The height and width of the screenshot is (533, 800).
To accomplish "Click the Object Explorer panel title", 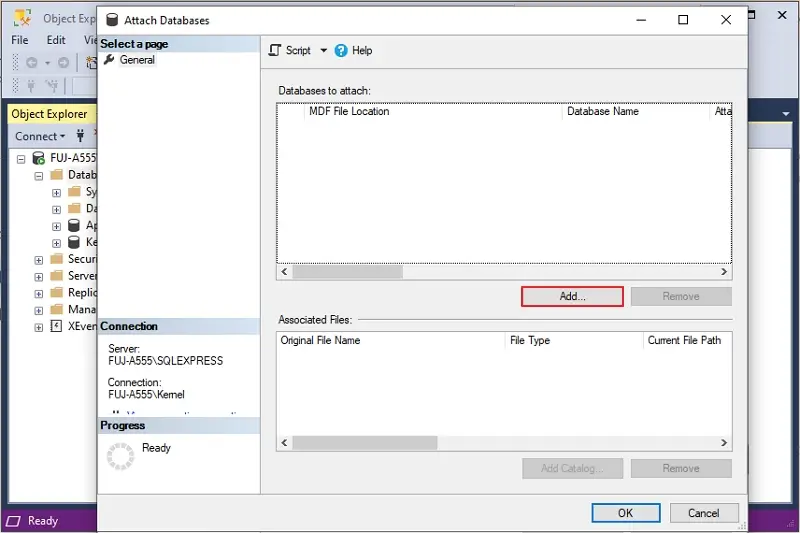I will (49, 114).
